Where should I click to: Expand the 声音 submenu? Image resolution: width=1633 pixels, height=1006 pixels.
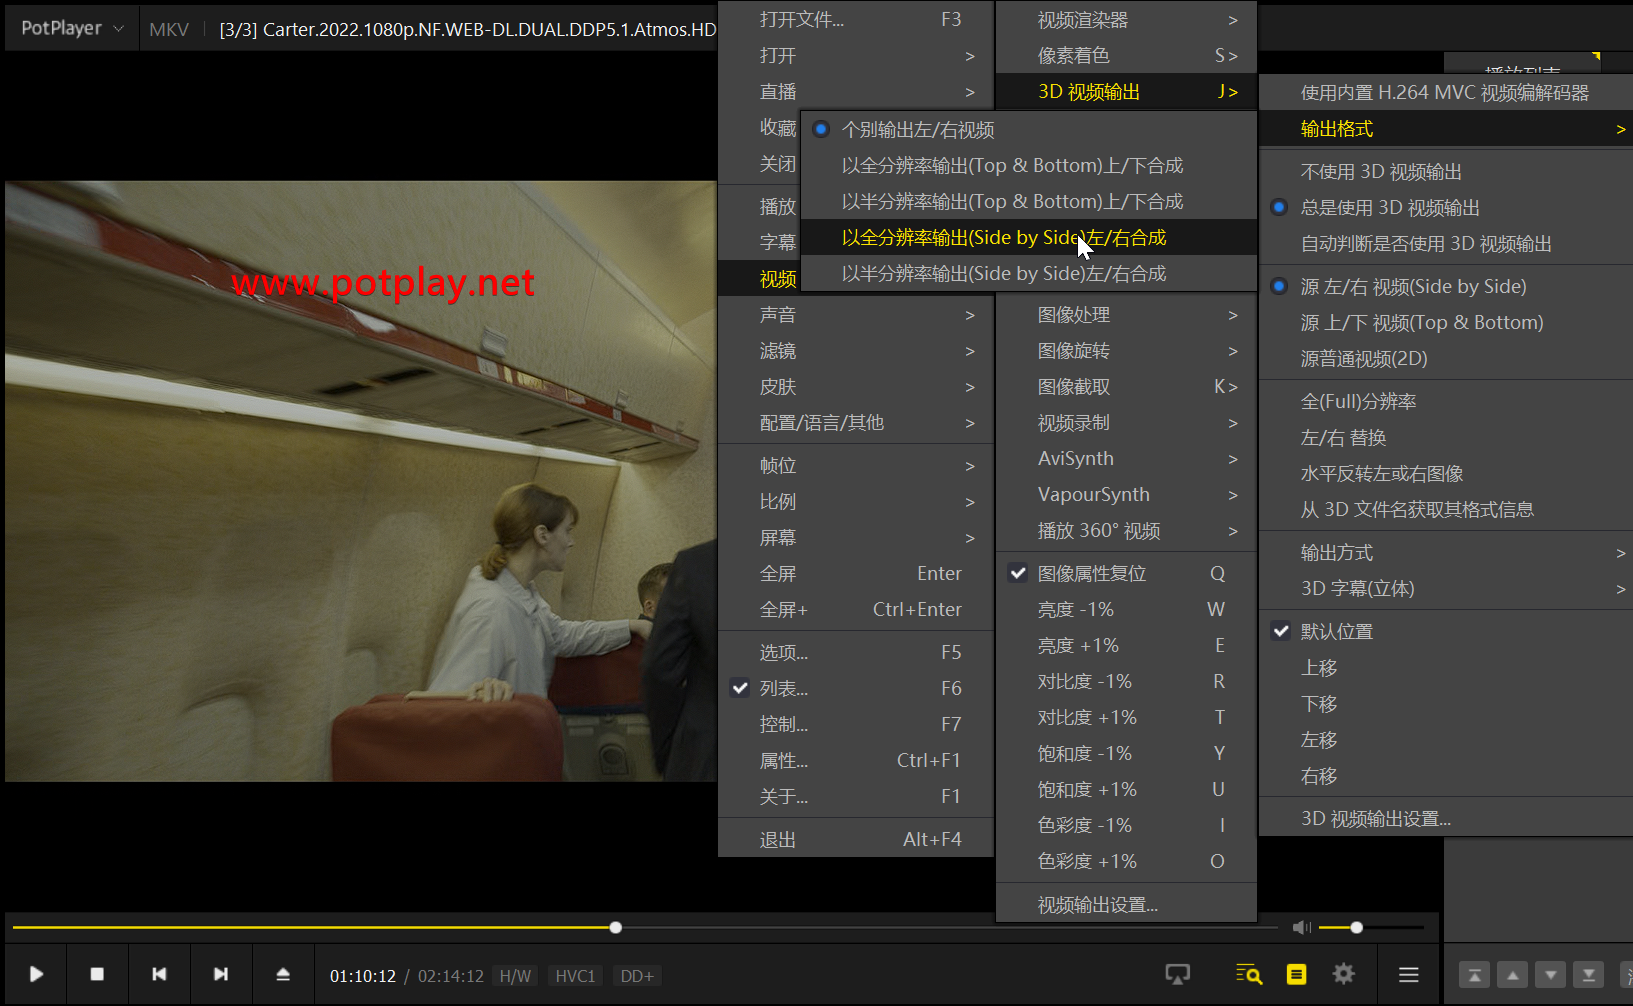coord(856,315)
